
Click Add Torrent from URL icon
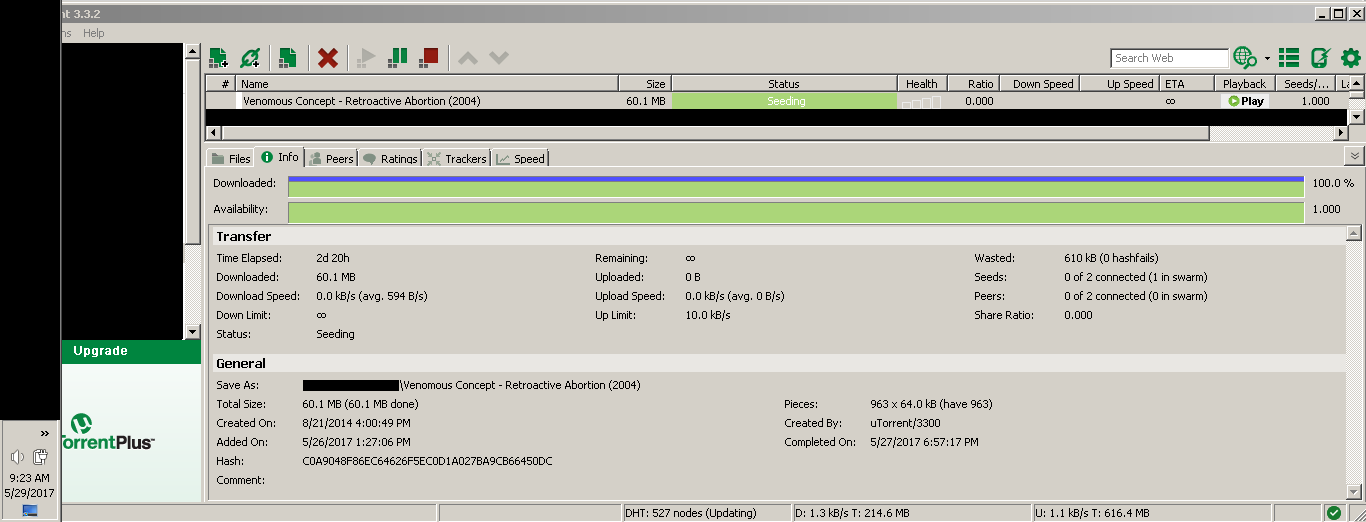click(x=250, y=57)
